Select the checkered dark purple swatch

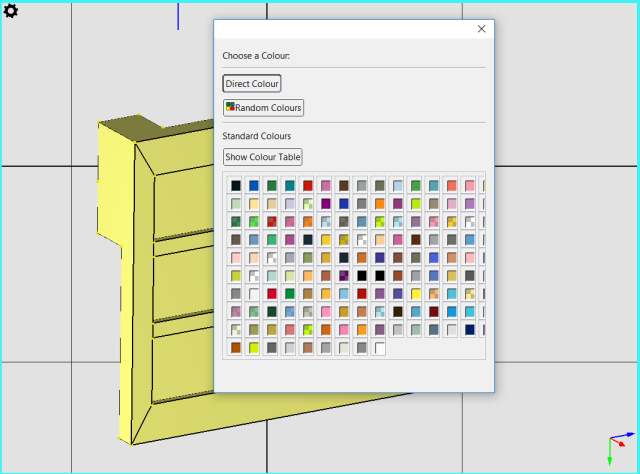pos(344,276)
